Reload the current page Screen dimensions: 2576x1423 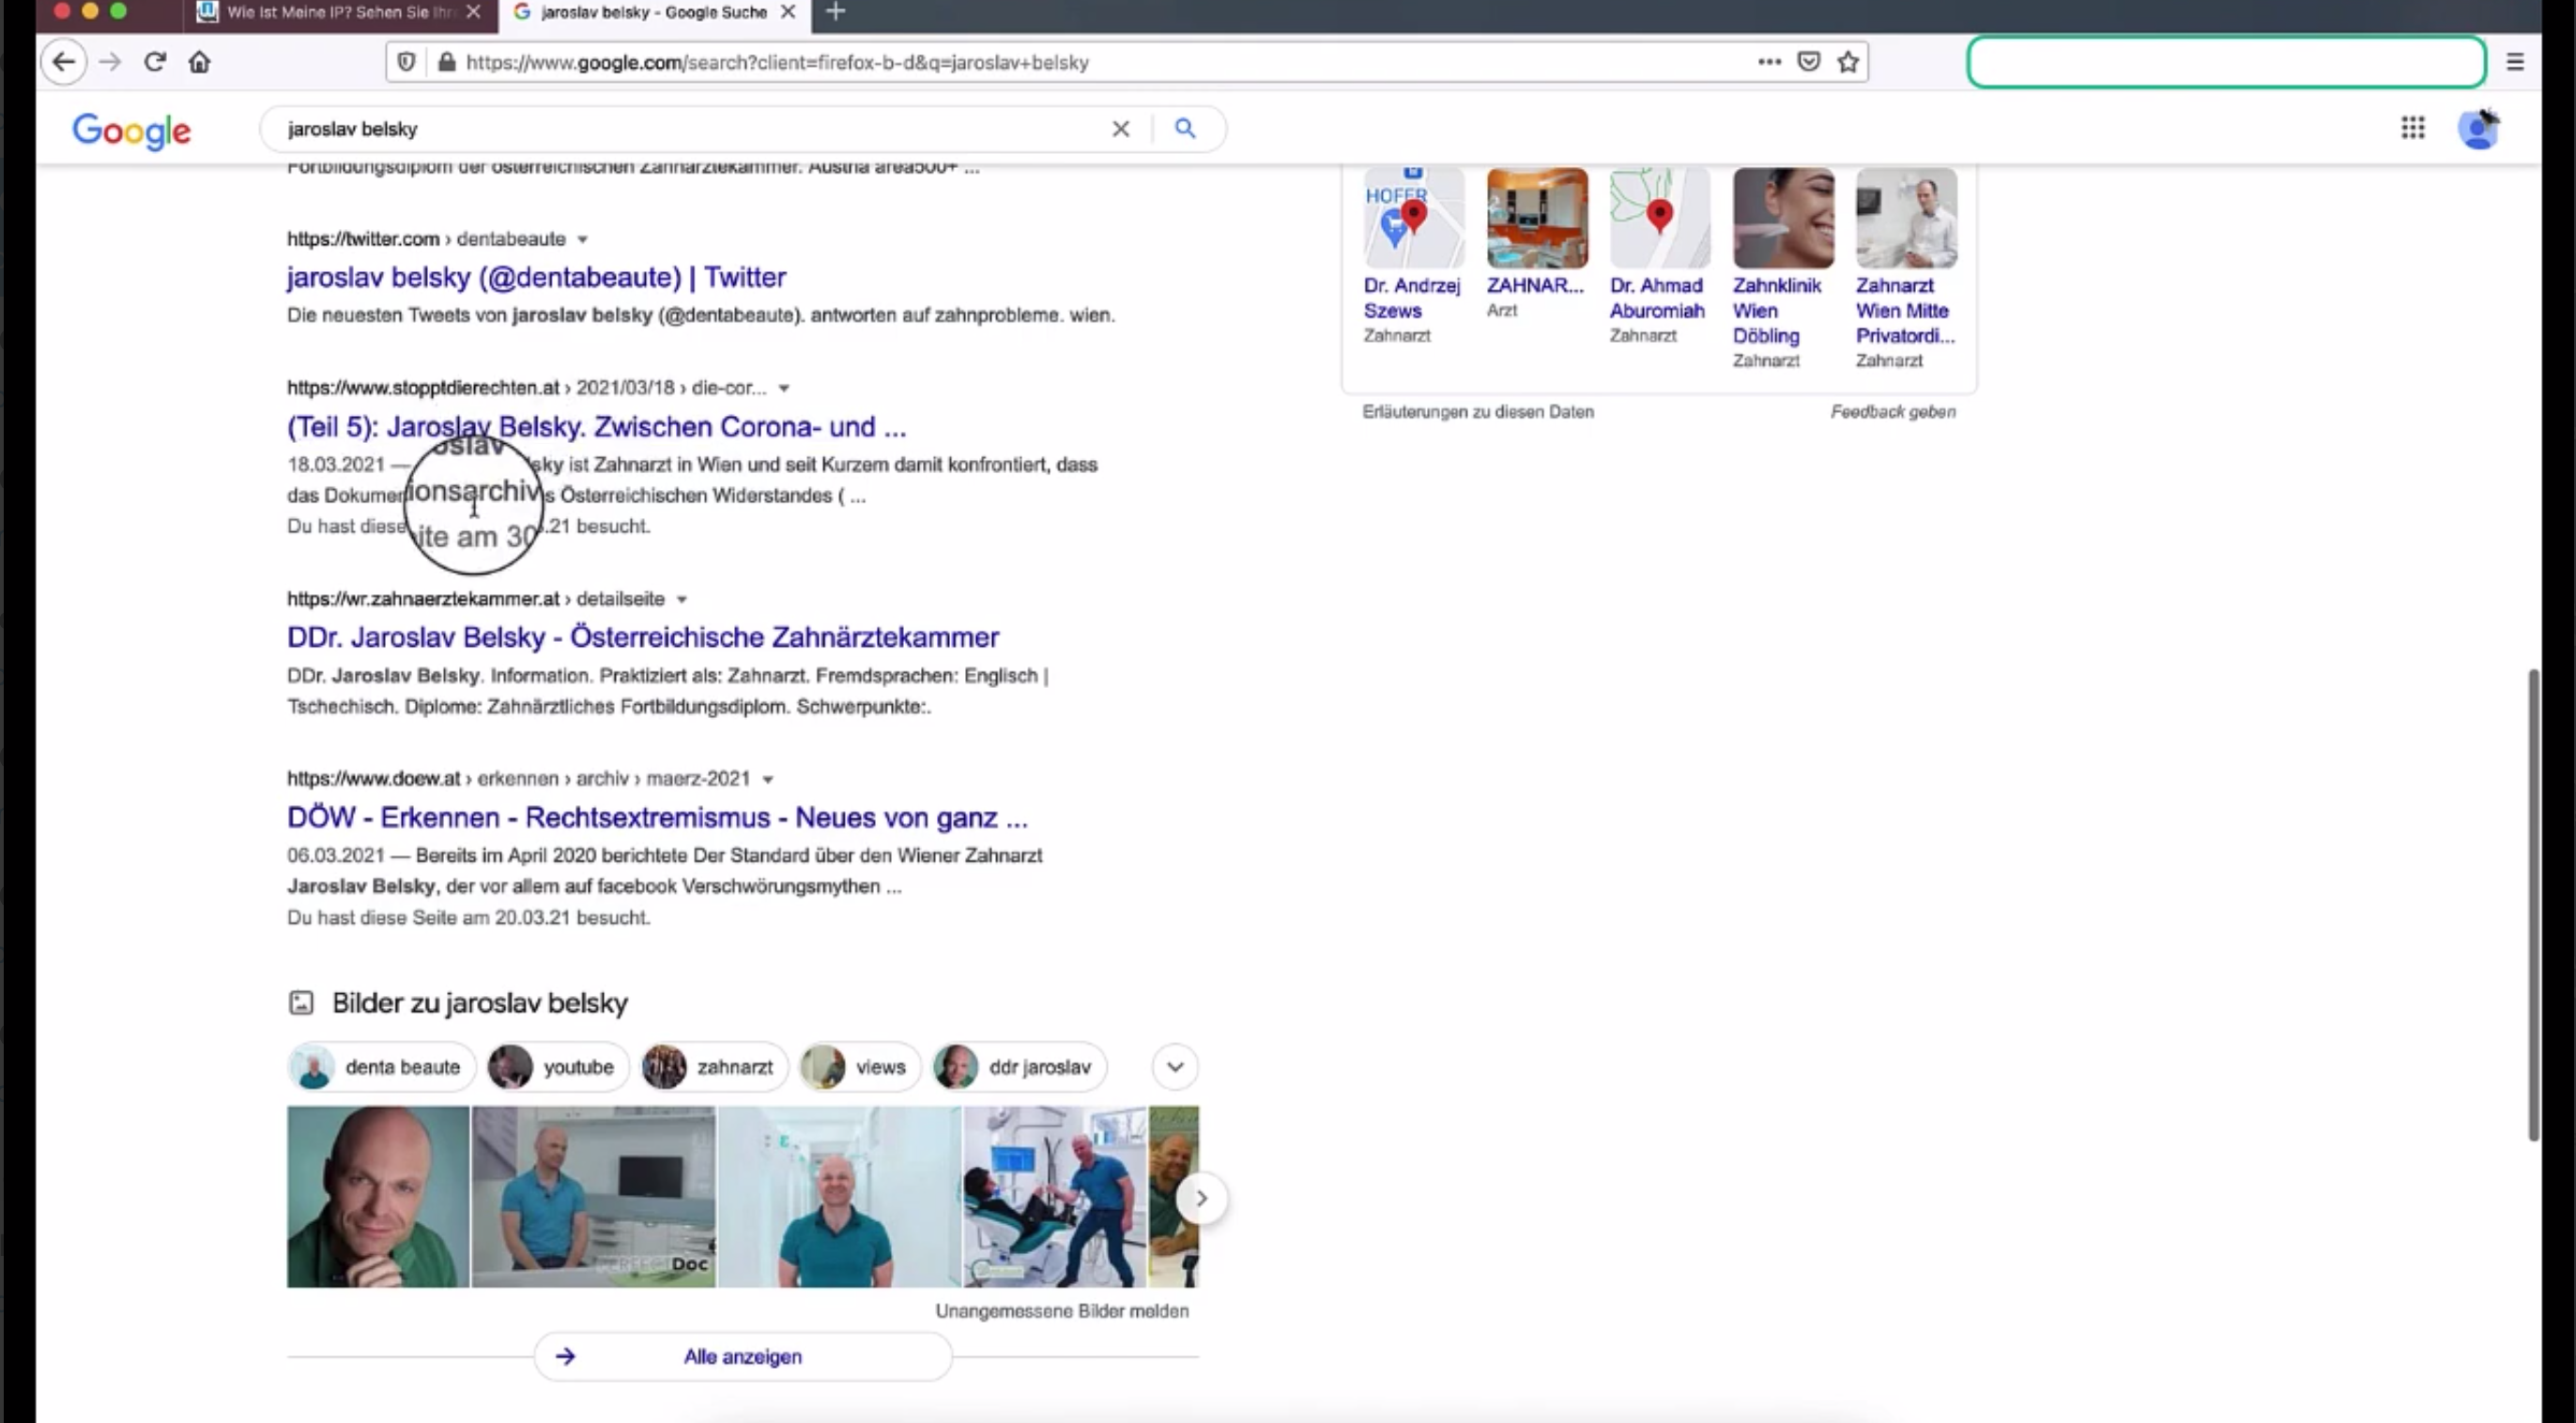click(x=154, y=62)
